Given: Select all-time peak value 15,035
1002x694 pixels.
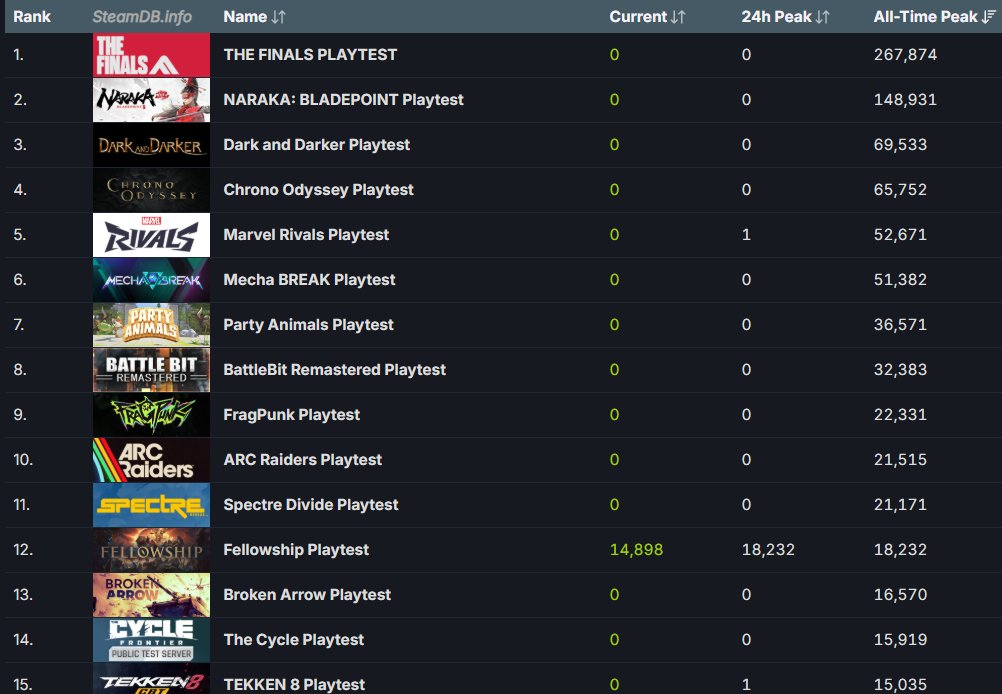Looking at the screenshot, I should pyautogui.click(x=900, y=685).
